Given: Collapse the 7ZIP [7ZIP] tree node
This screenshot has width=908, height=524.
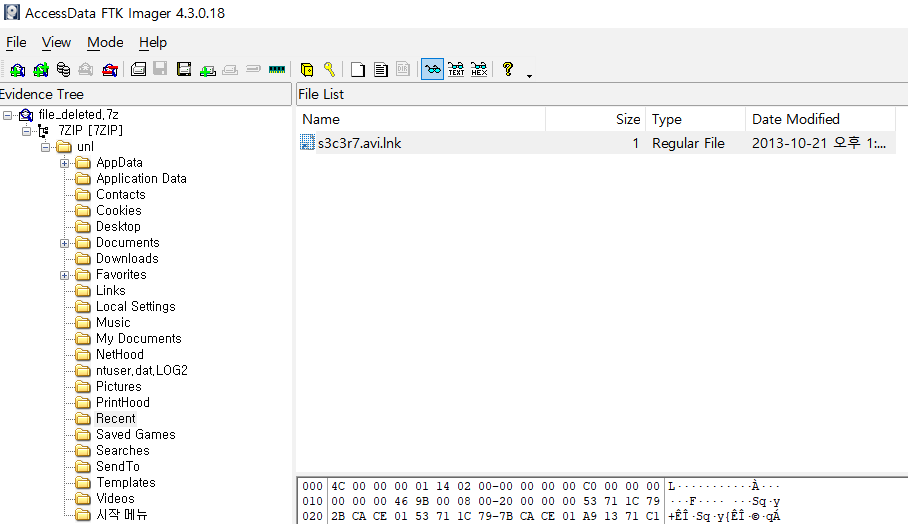Looking at the screenshot, I should (x=27, y=131).
